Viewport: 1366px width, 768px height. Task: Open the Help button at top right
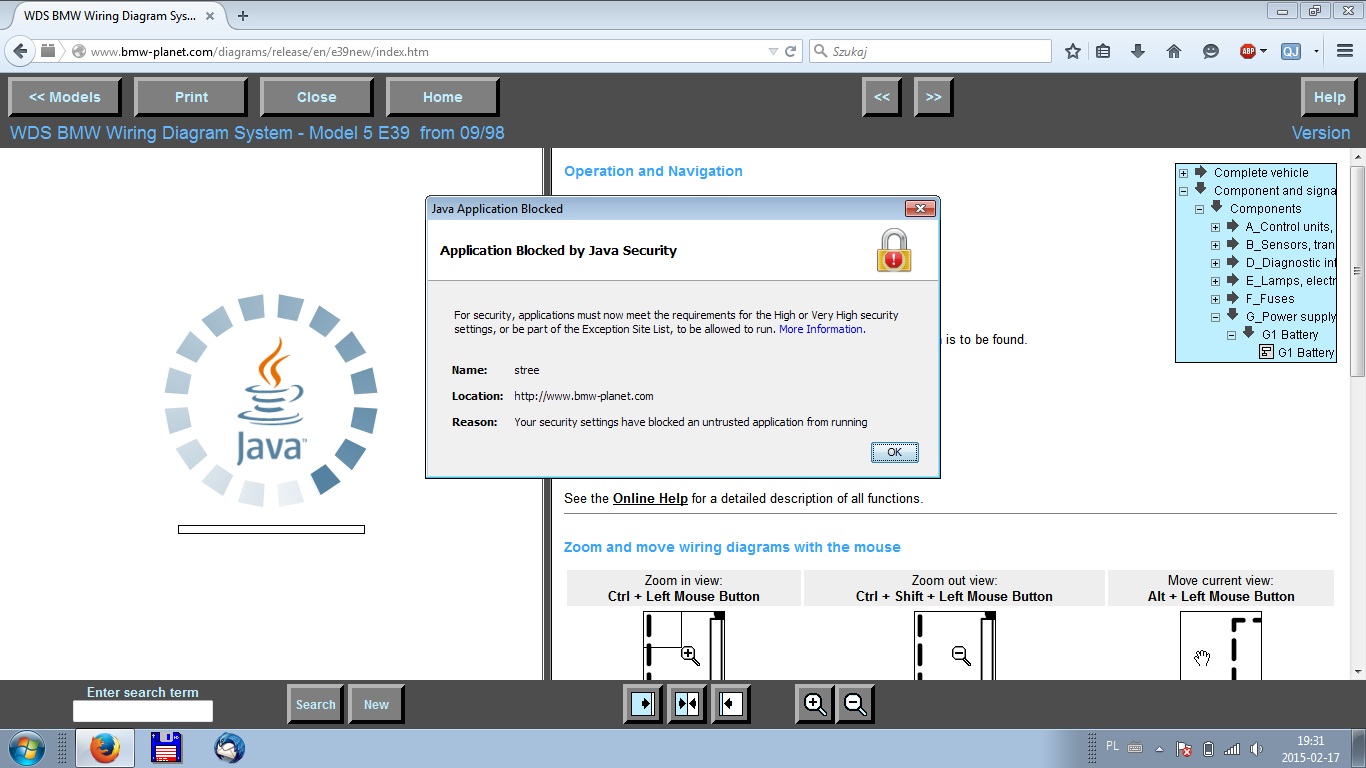(1330, 97)
